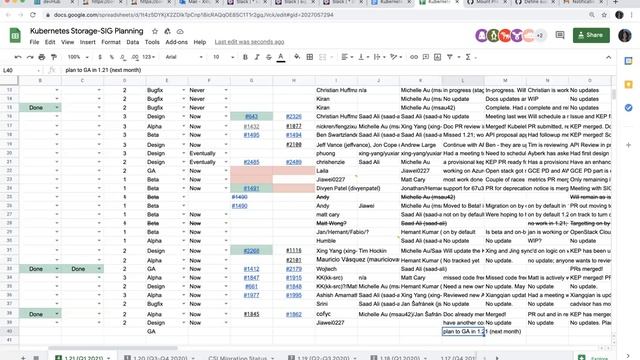Open the Arial font dropdown

click(184, 57)
